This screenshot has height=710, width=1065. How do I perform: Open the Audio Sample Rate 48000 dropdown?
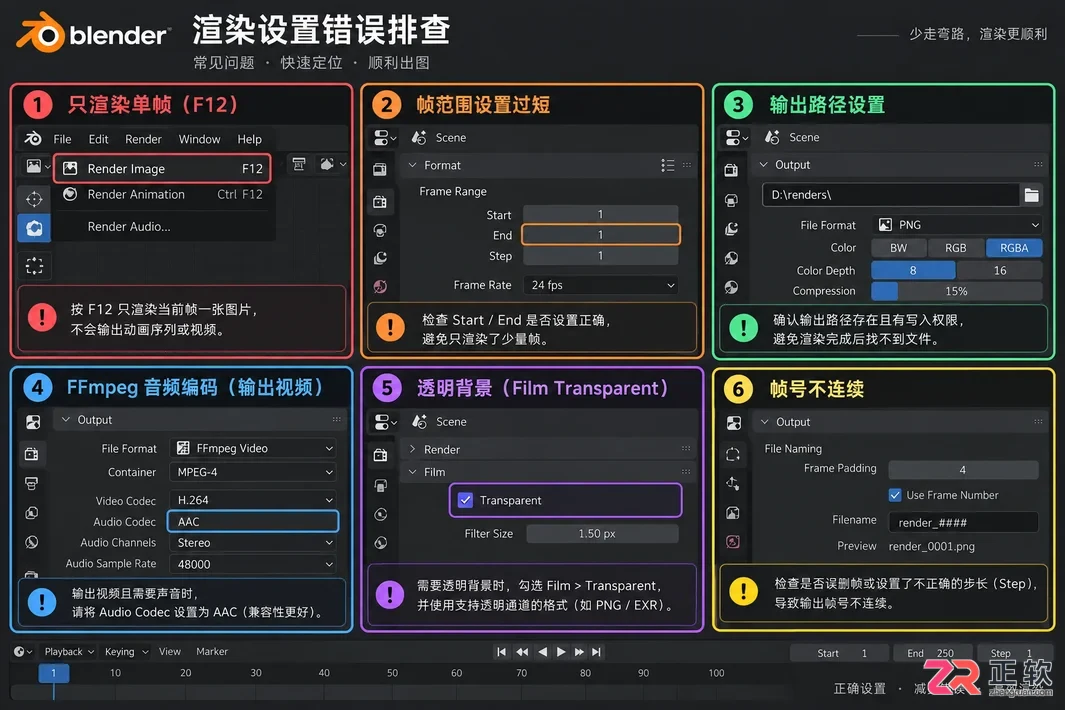tap(253, 564)
